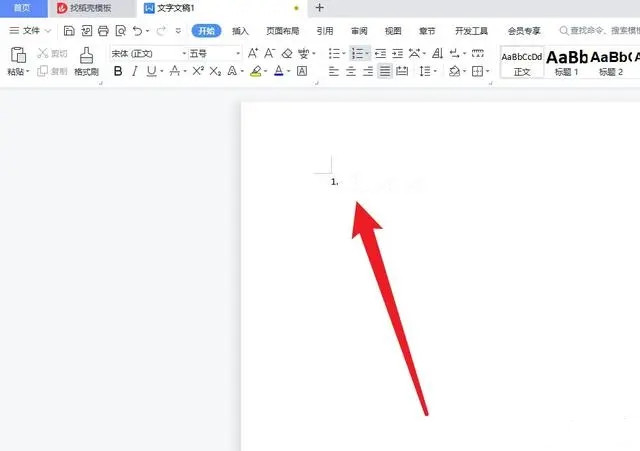The image size is (640, 451).
Task: Click paragraph shading bucket icon
Action: coord(454,71)
